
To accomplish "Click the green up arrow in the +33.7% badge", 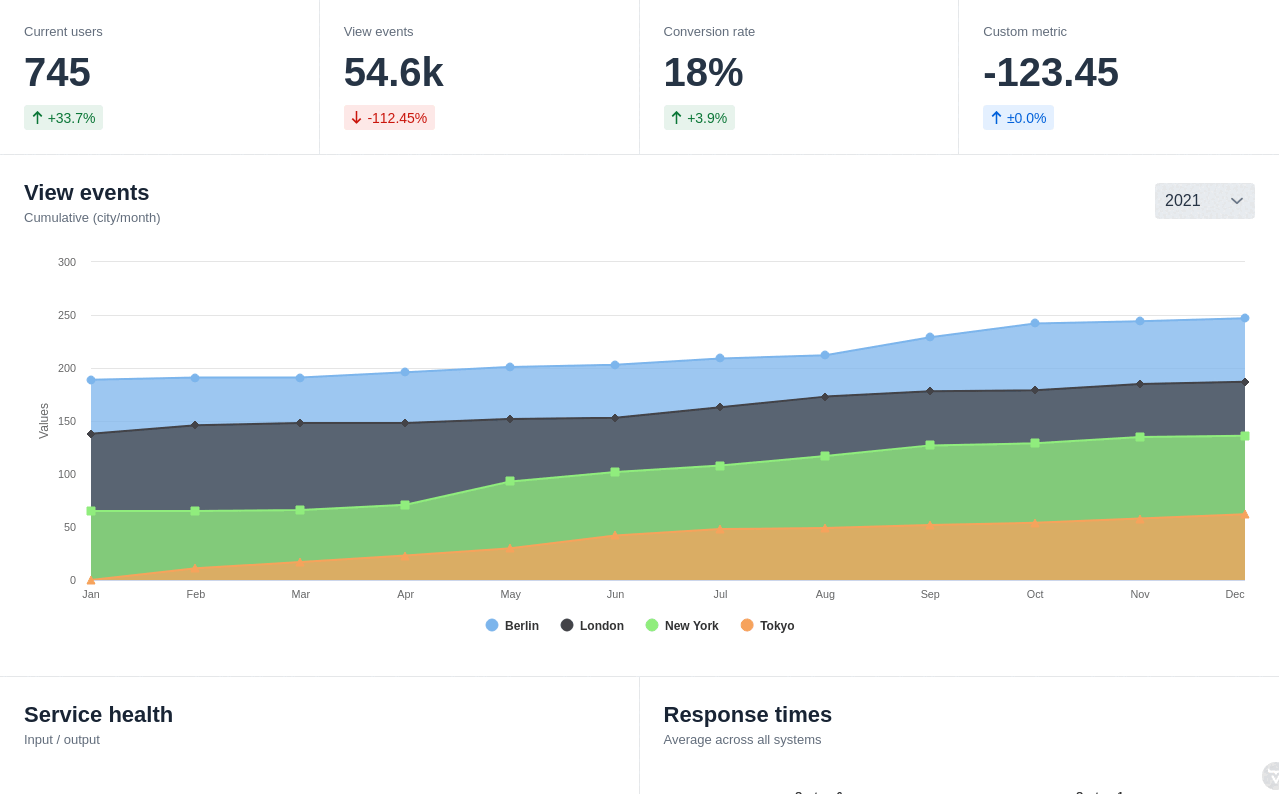I will click(38, 117).
